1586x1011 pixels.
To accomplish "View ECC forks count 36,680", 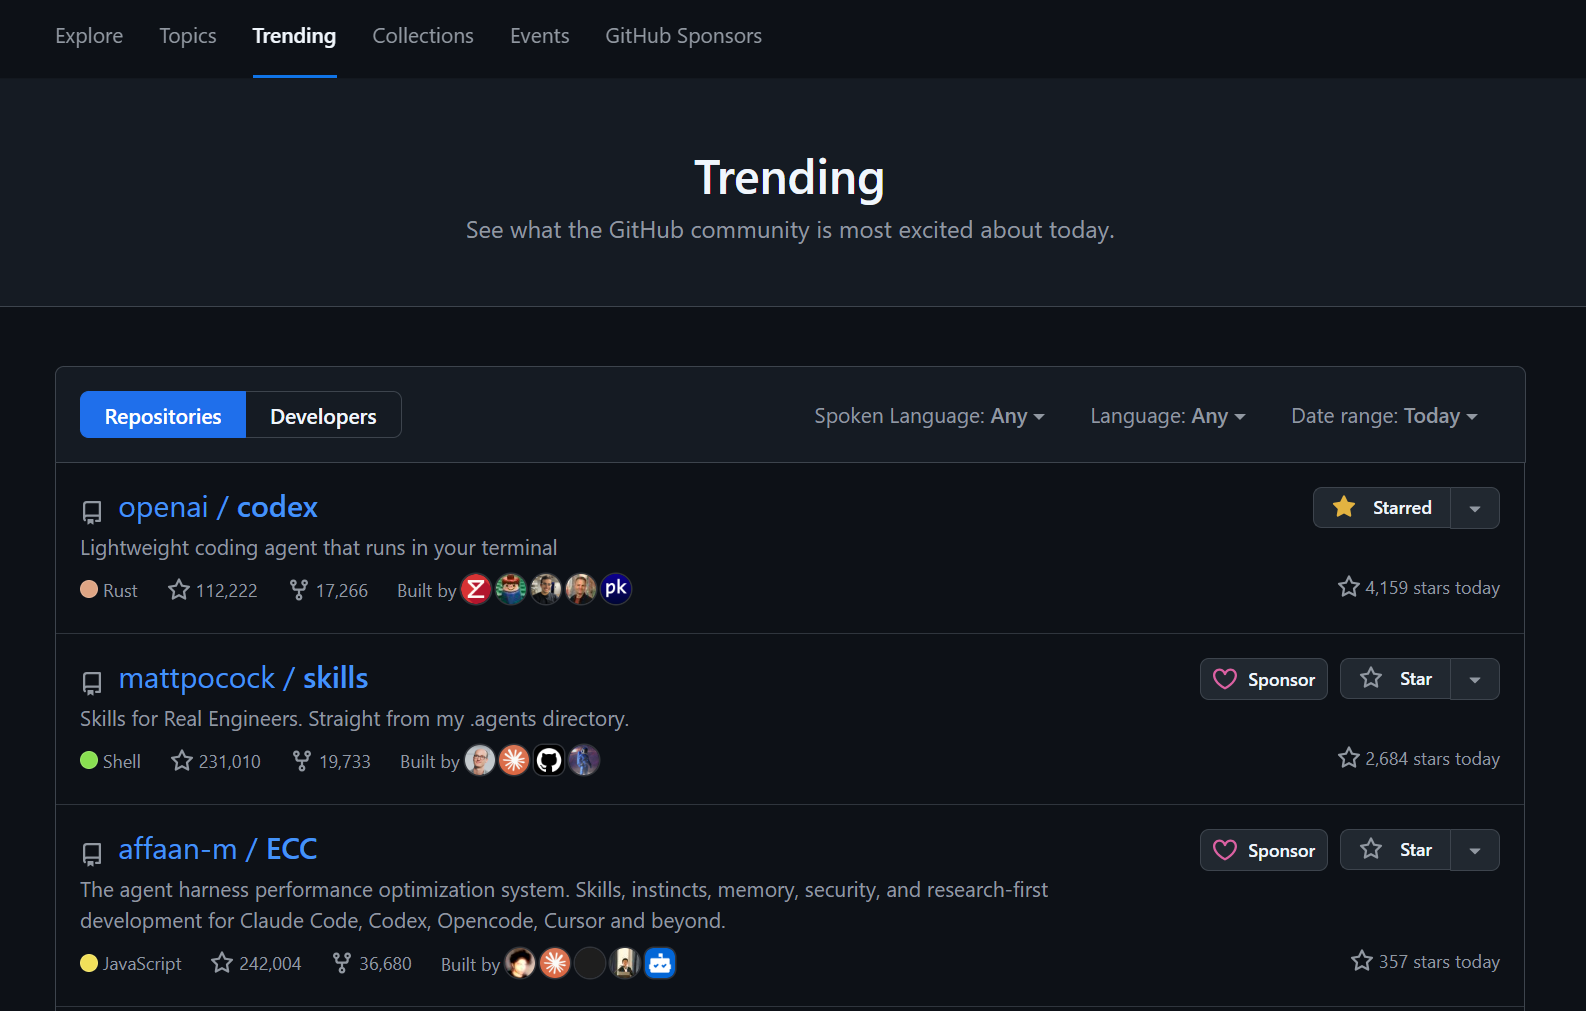I will pos(371,963).
